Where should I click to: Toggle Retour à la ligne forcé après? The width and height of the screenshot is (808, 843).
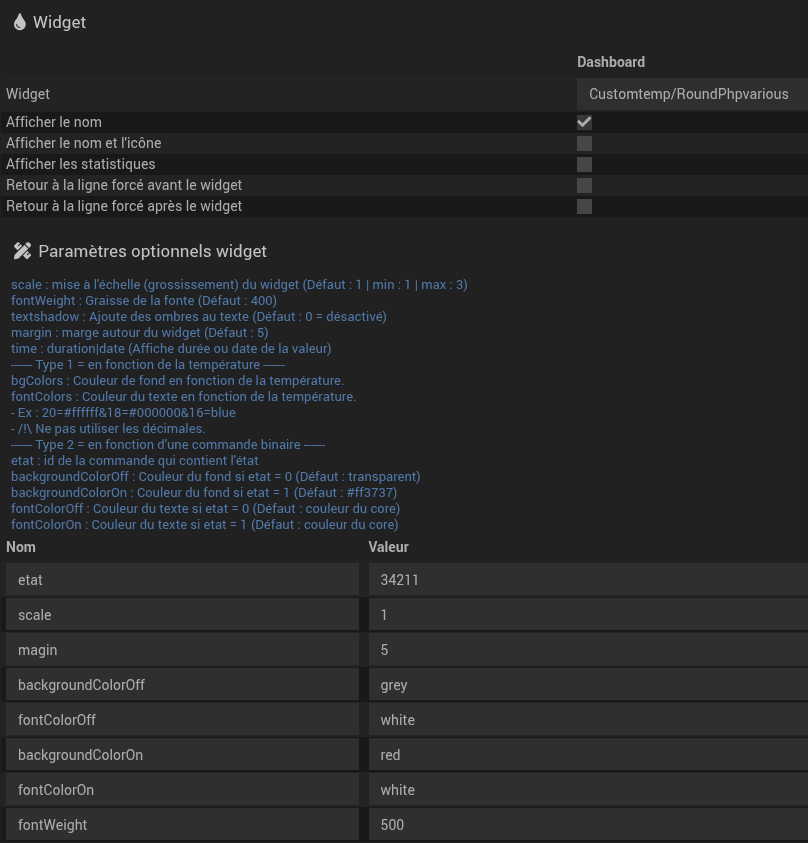585,206
